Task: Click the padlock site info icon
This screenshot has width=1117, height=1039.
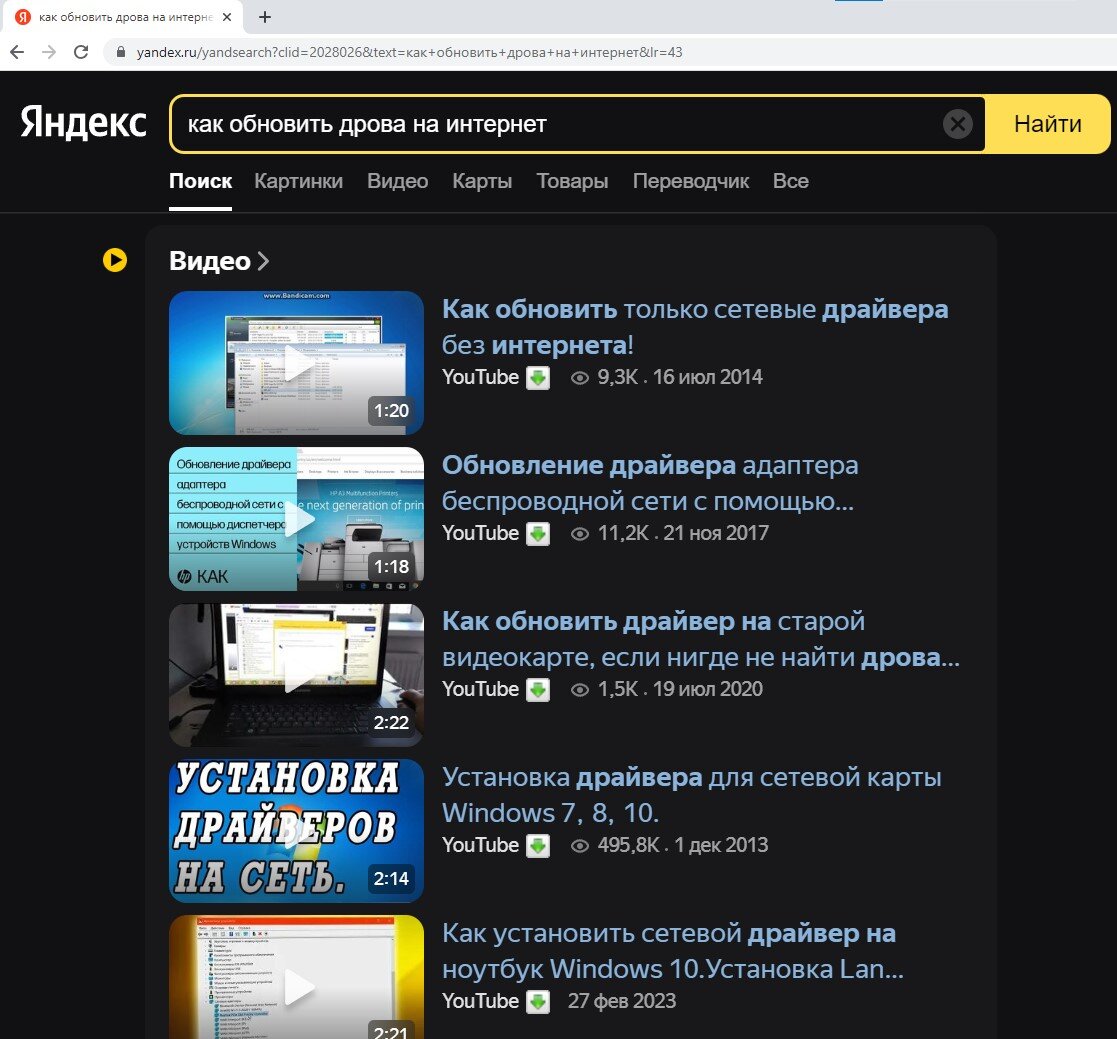Action: coord(120,52)
